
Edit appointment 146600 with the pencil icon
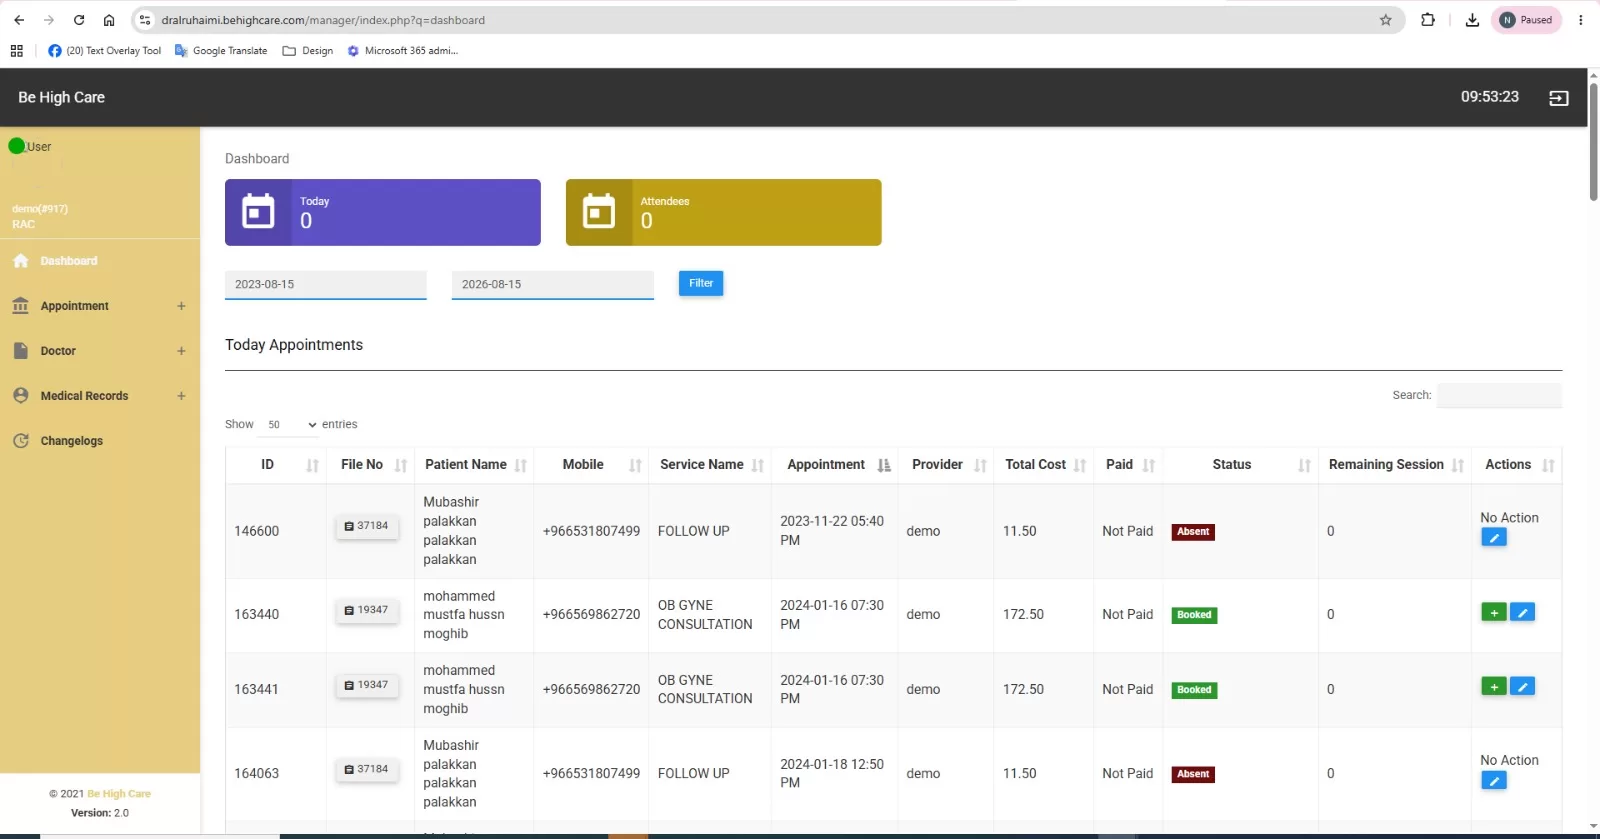click(1494, 538)
